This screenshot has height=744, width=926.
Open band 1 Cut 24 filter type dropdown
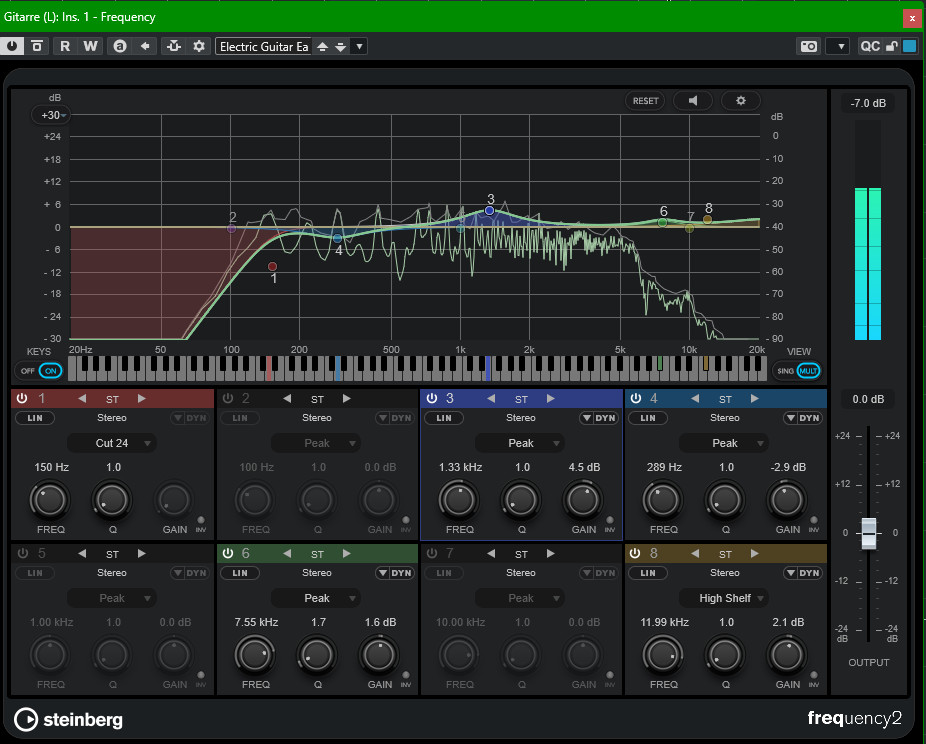[111, 443]
